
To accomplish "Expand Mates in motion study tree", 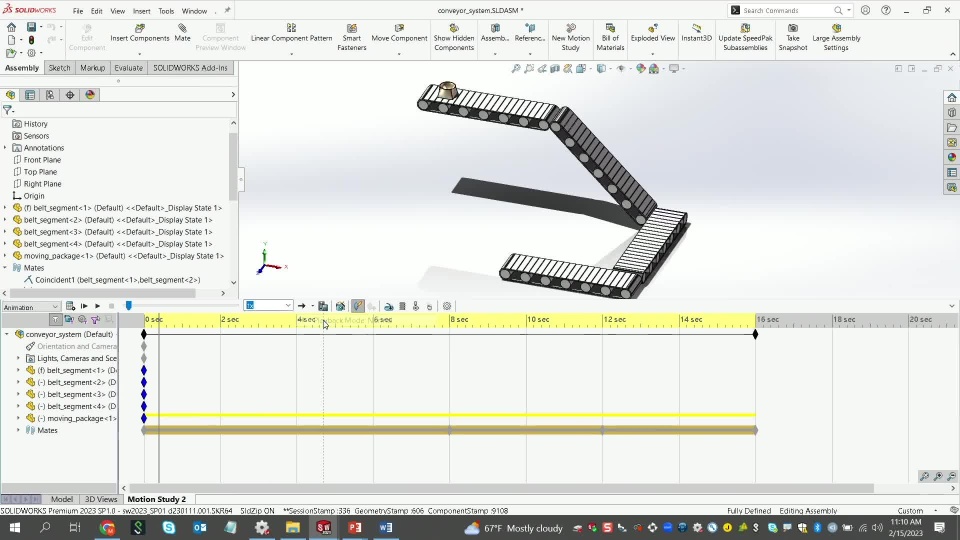I will [18, 430].
